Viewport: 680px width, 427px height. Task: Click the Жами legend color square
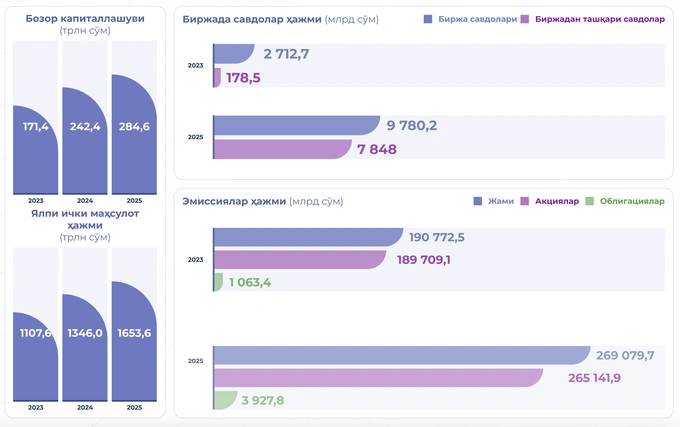coord(477,201)
